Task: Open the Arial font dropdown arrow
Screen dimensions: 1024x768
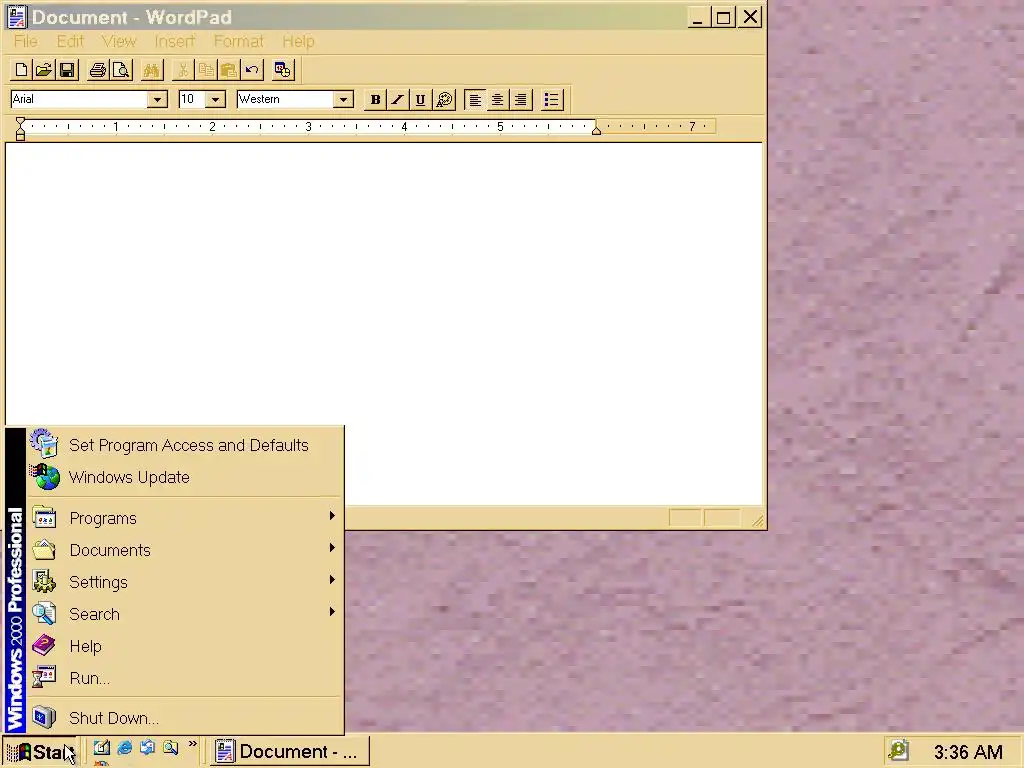Action: point(157,99)
